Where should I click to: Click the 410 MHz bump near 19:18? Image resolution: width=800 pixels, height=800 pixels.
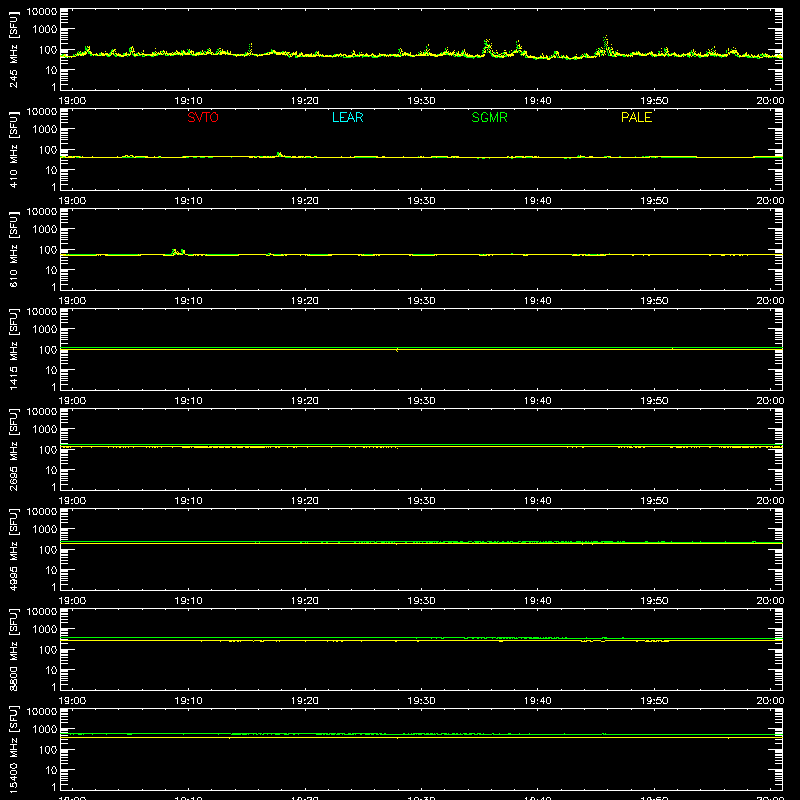tap(279, 154)
